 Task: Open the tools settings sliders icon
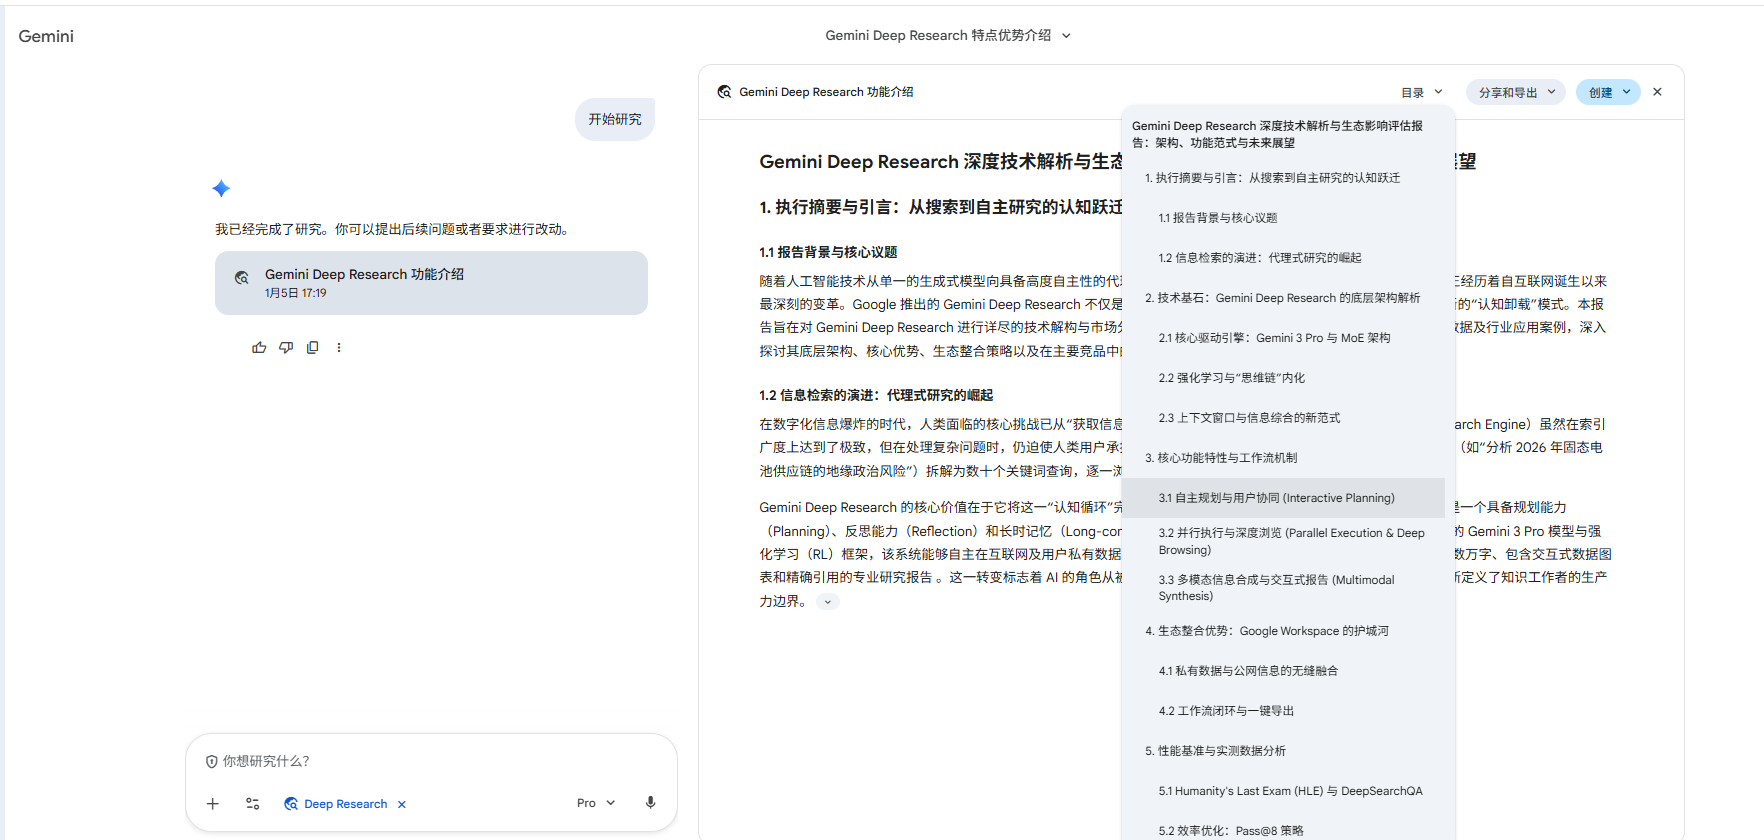252,803
